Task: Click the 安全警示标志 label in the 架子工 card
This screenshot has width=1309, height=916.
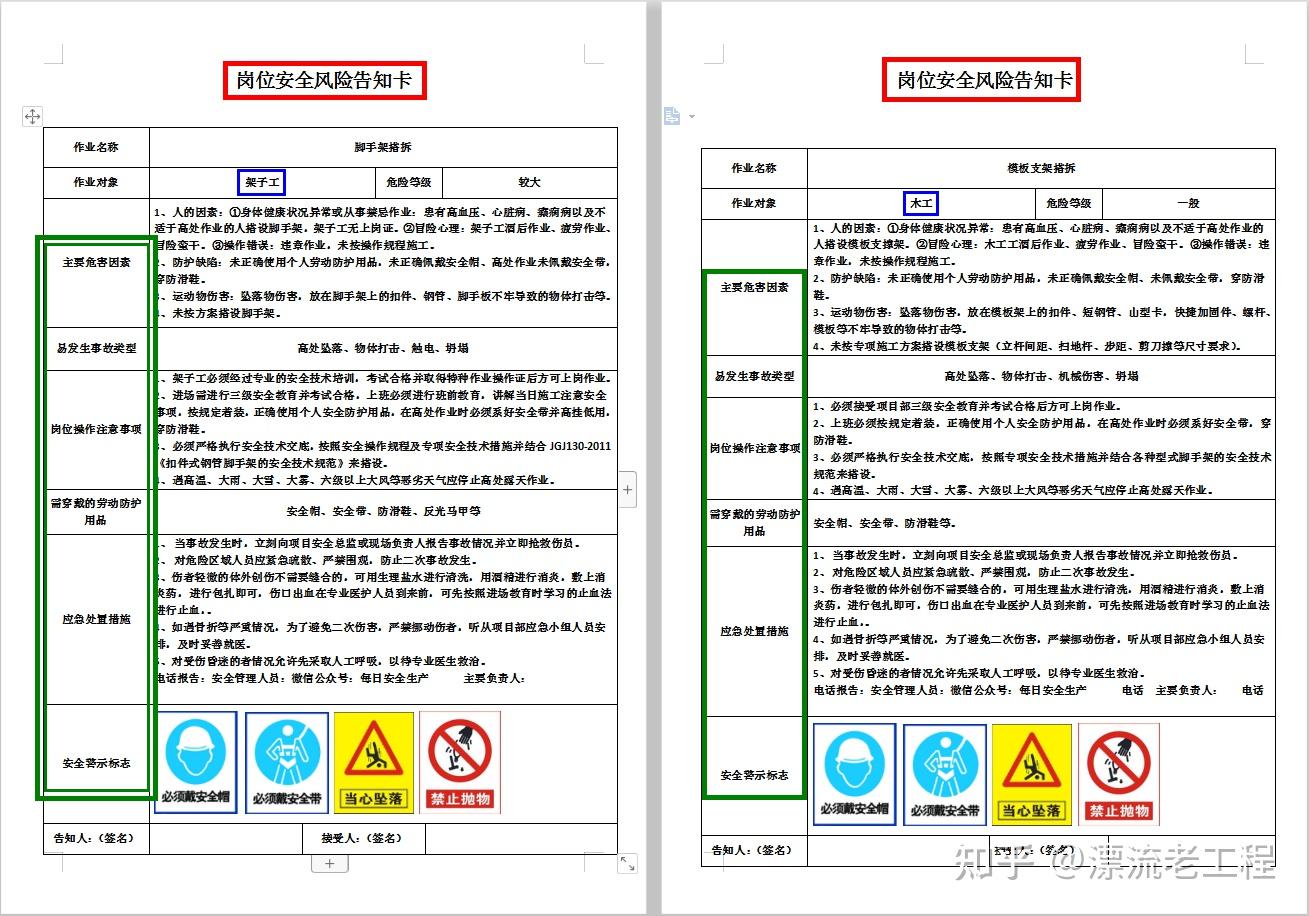Action: [x=96, y=763]
